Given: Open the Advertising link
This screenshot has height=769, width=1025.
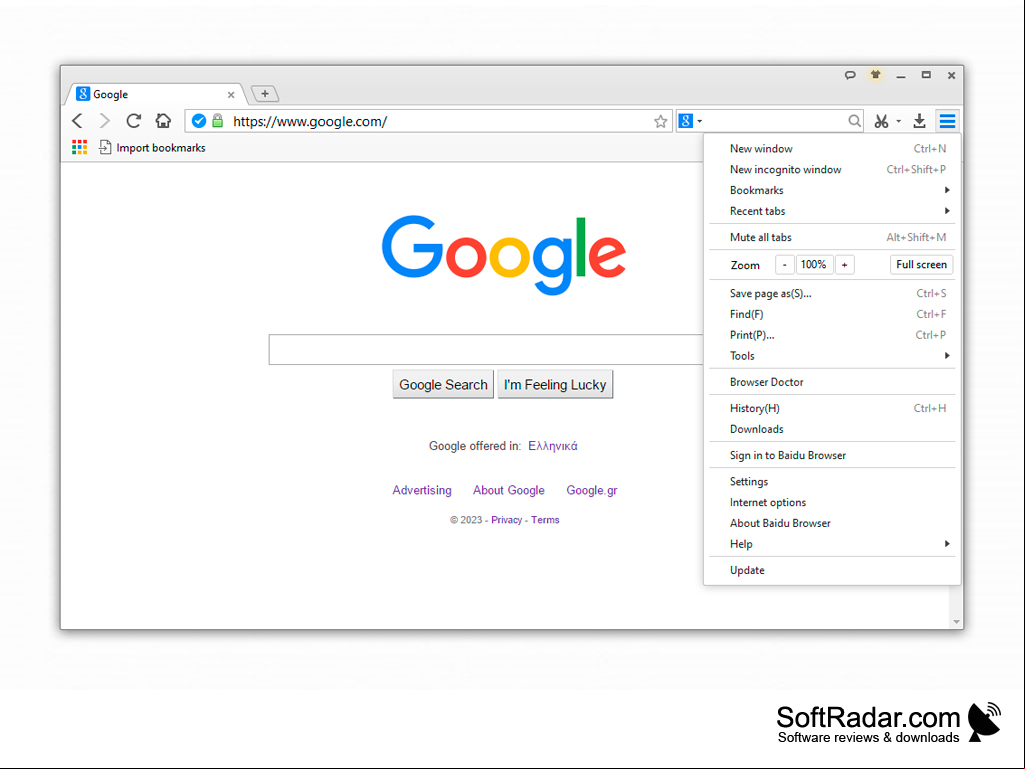Looking at the screenshot, I should [422, 490].
